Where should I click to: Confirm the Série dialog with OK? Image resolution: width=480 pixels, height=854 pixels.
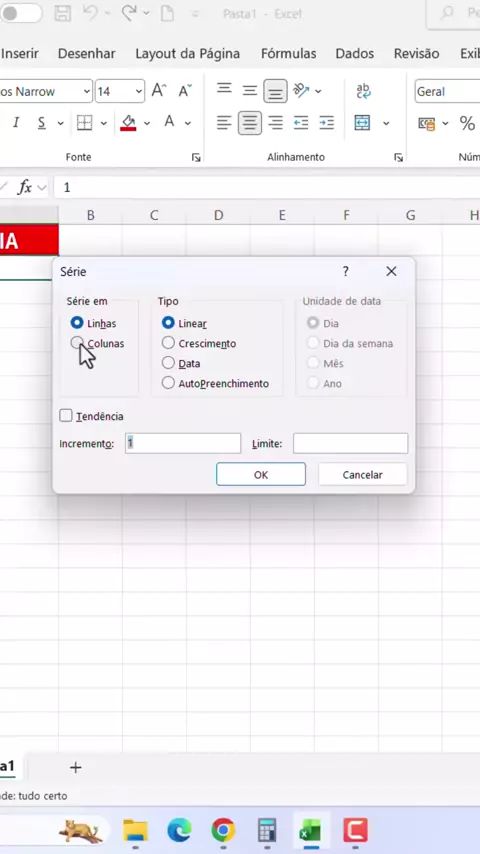coord(261,474)
